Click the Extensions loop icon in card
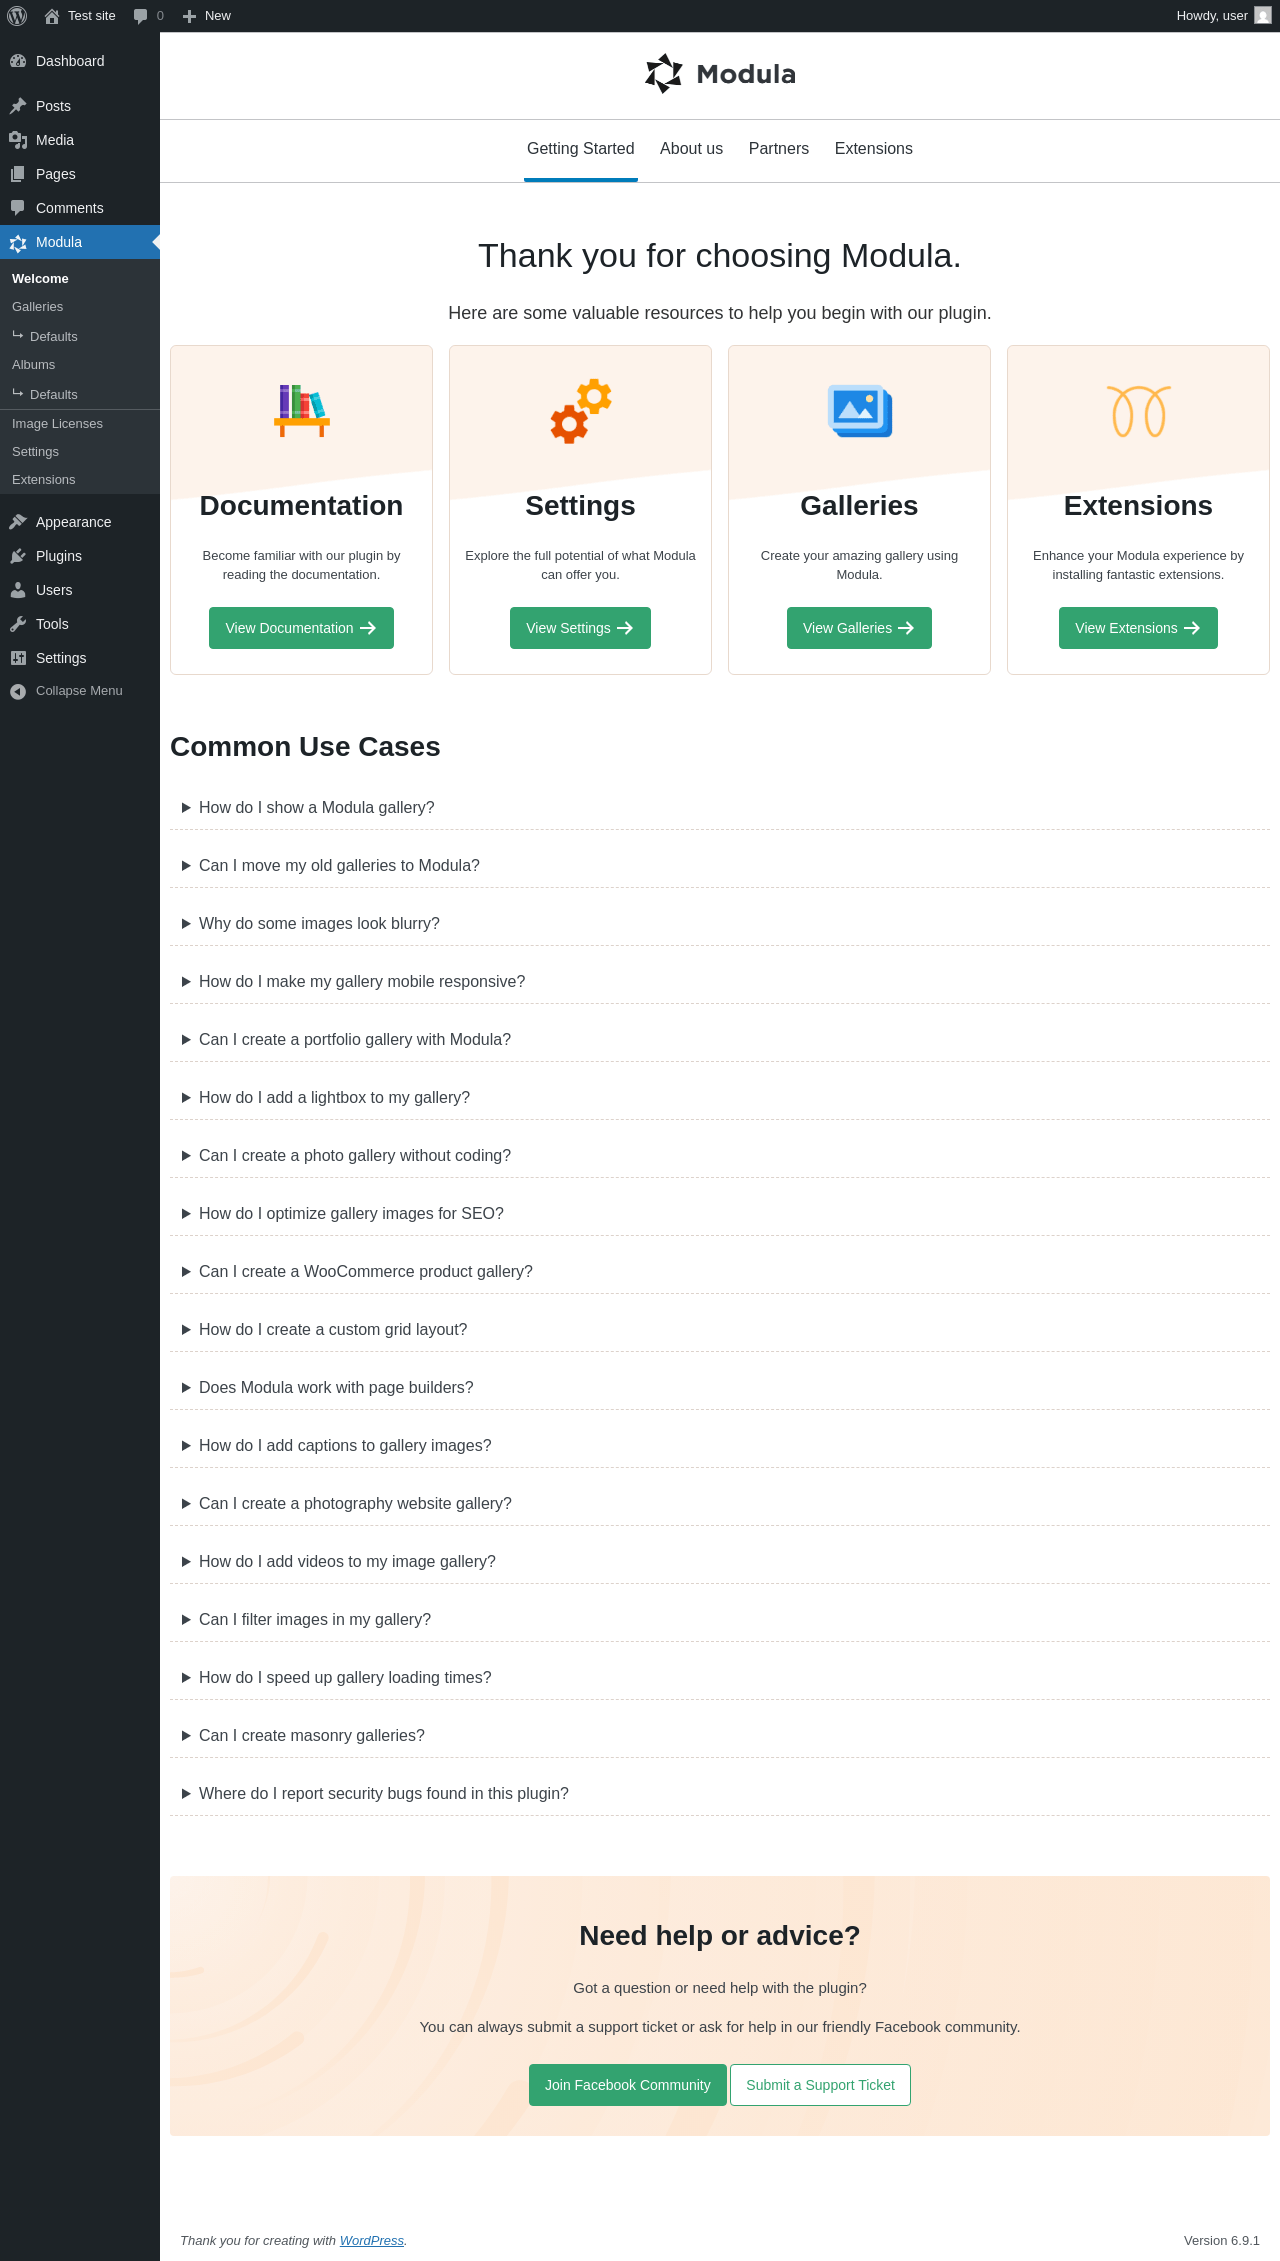Image resolution: width=1280 pixels, height=2261 pixels. pyautogui.click(x=1138, y=411)
